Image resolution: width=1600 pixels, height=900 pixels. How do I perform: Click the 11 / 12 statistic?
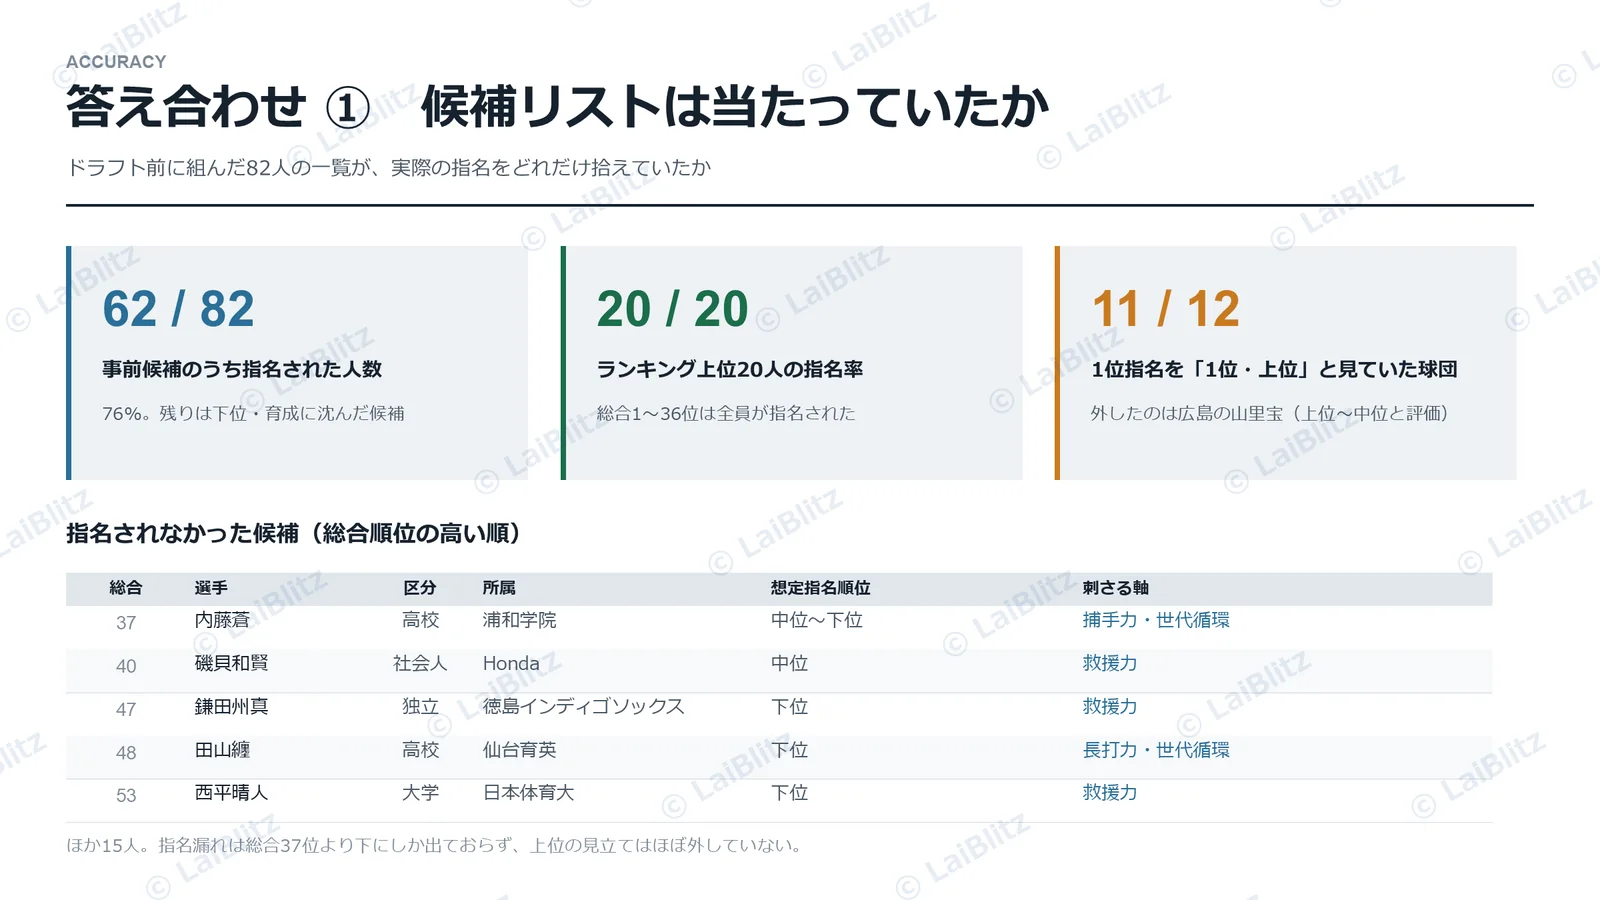pyautogui.click(x=1166, y=309)
